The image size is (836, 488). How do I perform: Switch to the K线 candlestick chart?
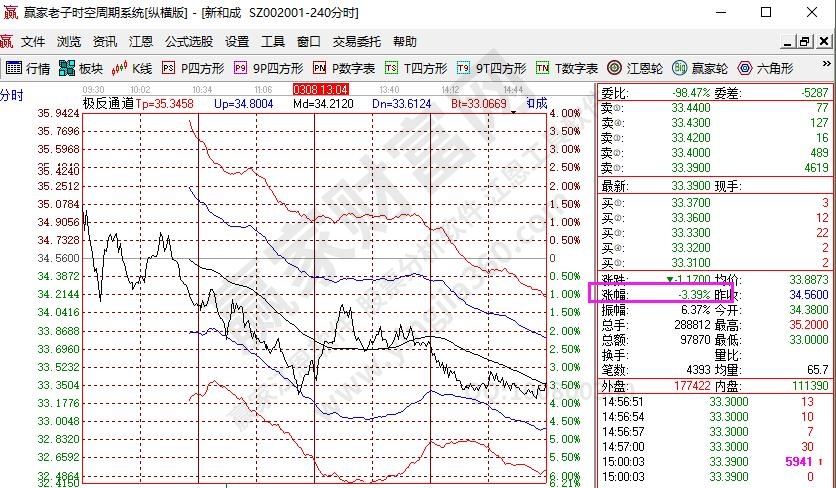pyautogui.click(x=132, y=68)
